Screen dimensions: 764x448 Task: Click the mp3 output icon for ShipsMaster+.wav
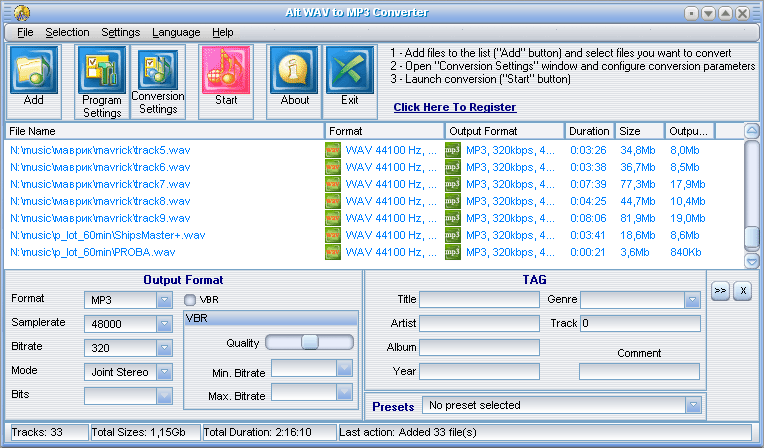click(x=453, y=235)
